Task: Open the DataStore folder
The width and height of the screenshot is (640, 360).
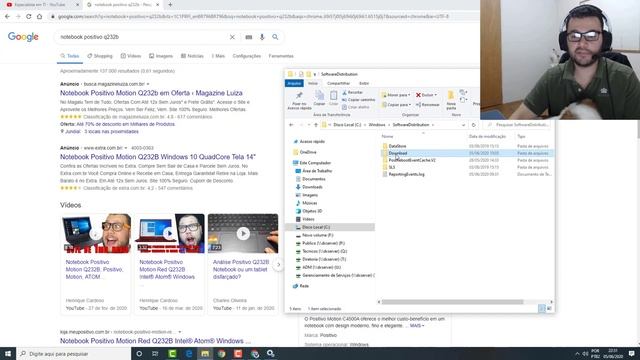Action: pyautogui.click(x=397, y=146)
